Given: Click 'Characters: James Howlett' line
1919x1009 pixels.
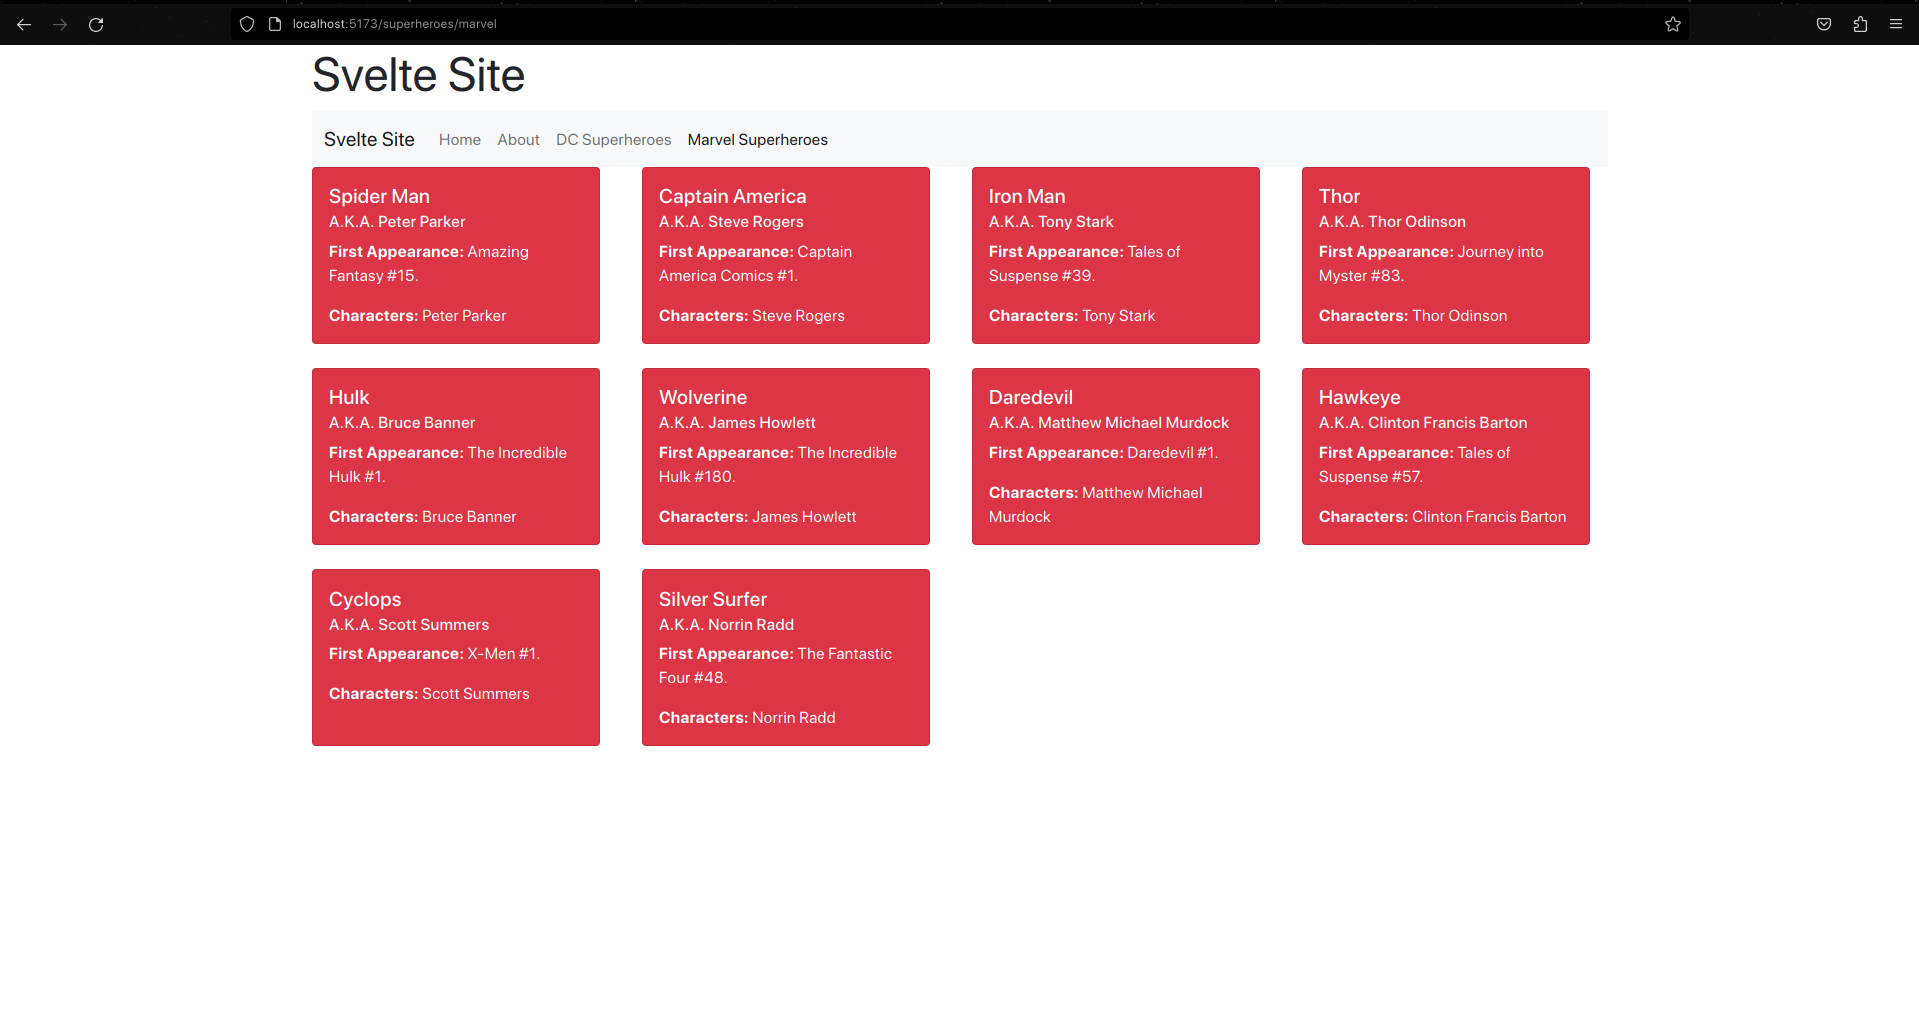Looking at the screenshot, I should point(757,517).
